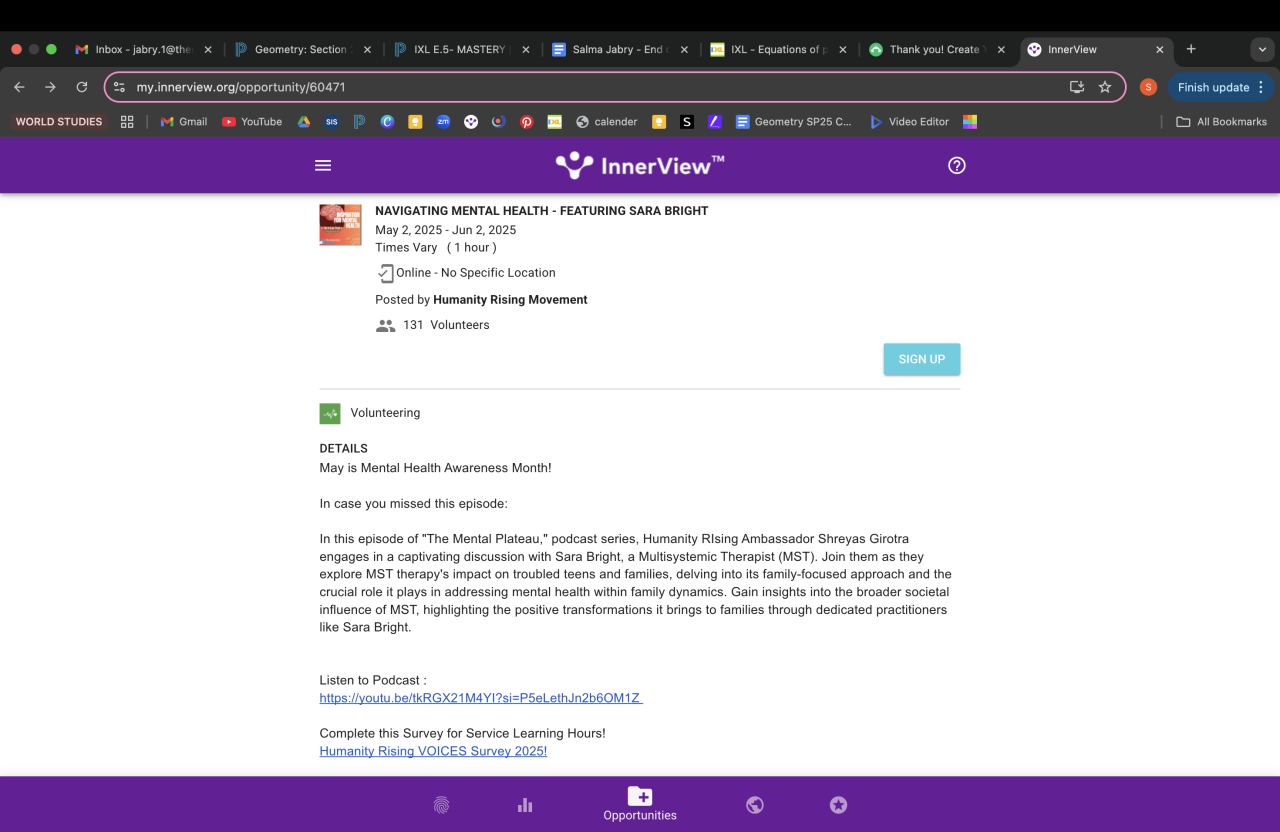Select the Opportunities tab in bottom bar
1280x832 pixels.
pos(640,804)
